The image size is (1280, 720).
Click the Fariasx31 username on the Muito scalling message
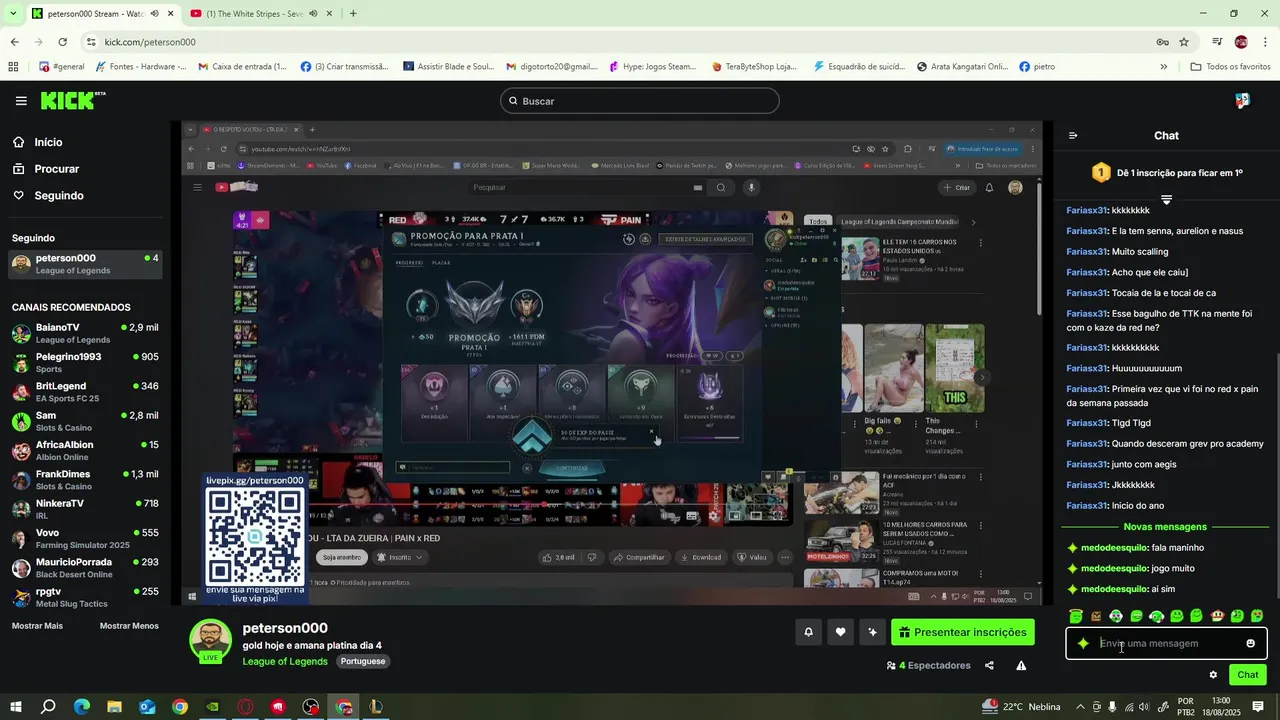pos(1087,252)
